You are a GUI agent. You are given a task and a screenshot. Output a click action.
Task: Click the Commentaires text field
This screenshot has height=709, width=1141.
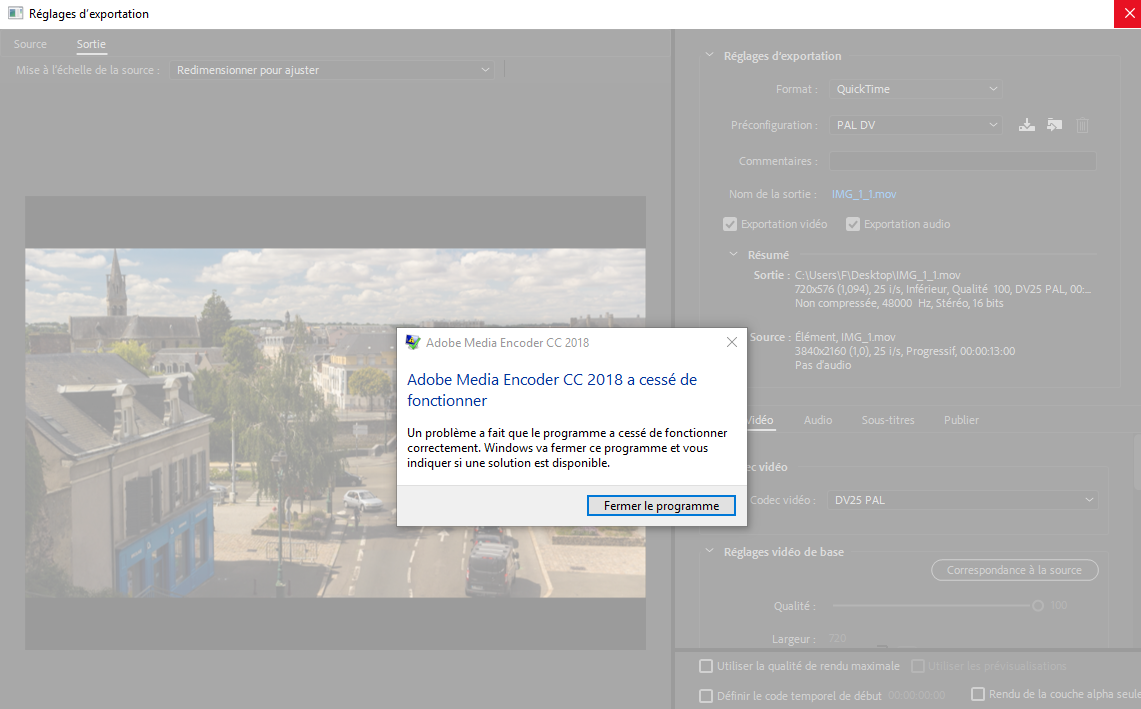tap(962, 161)
